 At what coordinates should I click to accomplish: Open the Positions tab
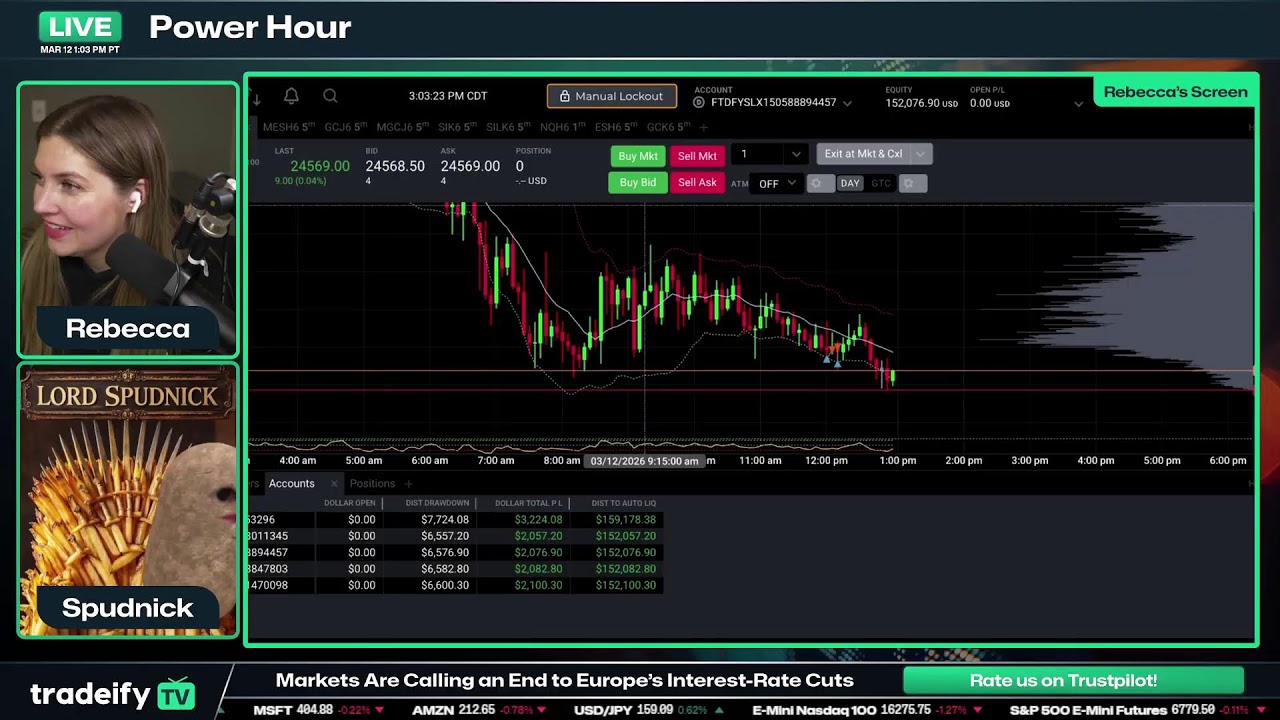pyautogui.click(x=372, y=484)
